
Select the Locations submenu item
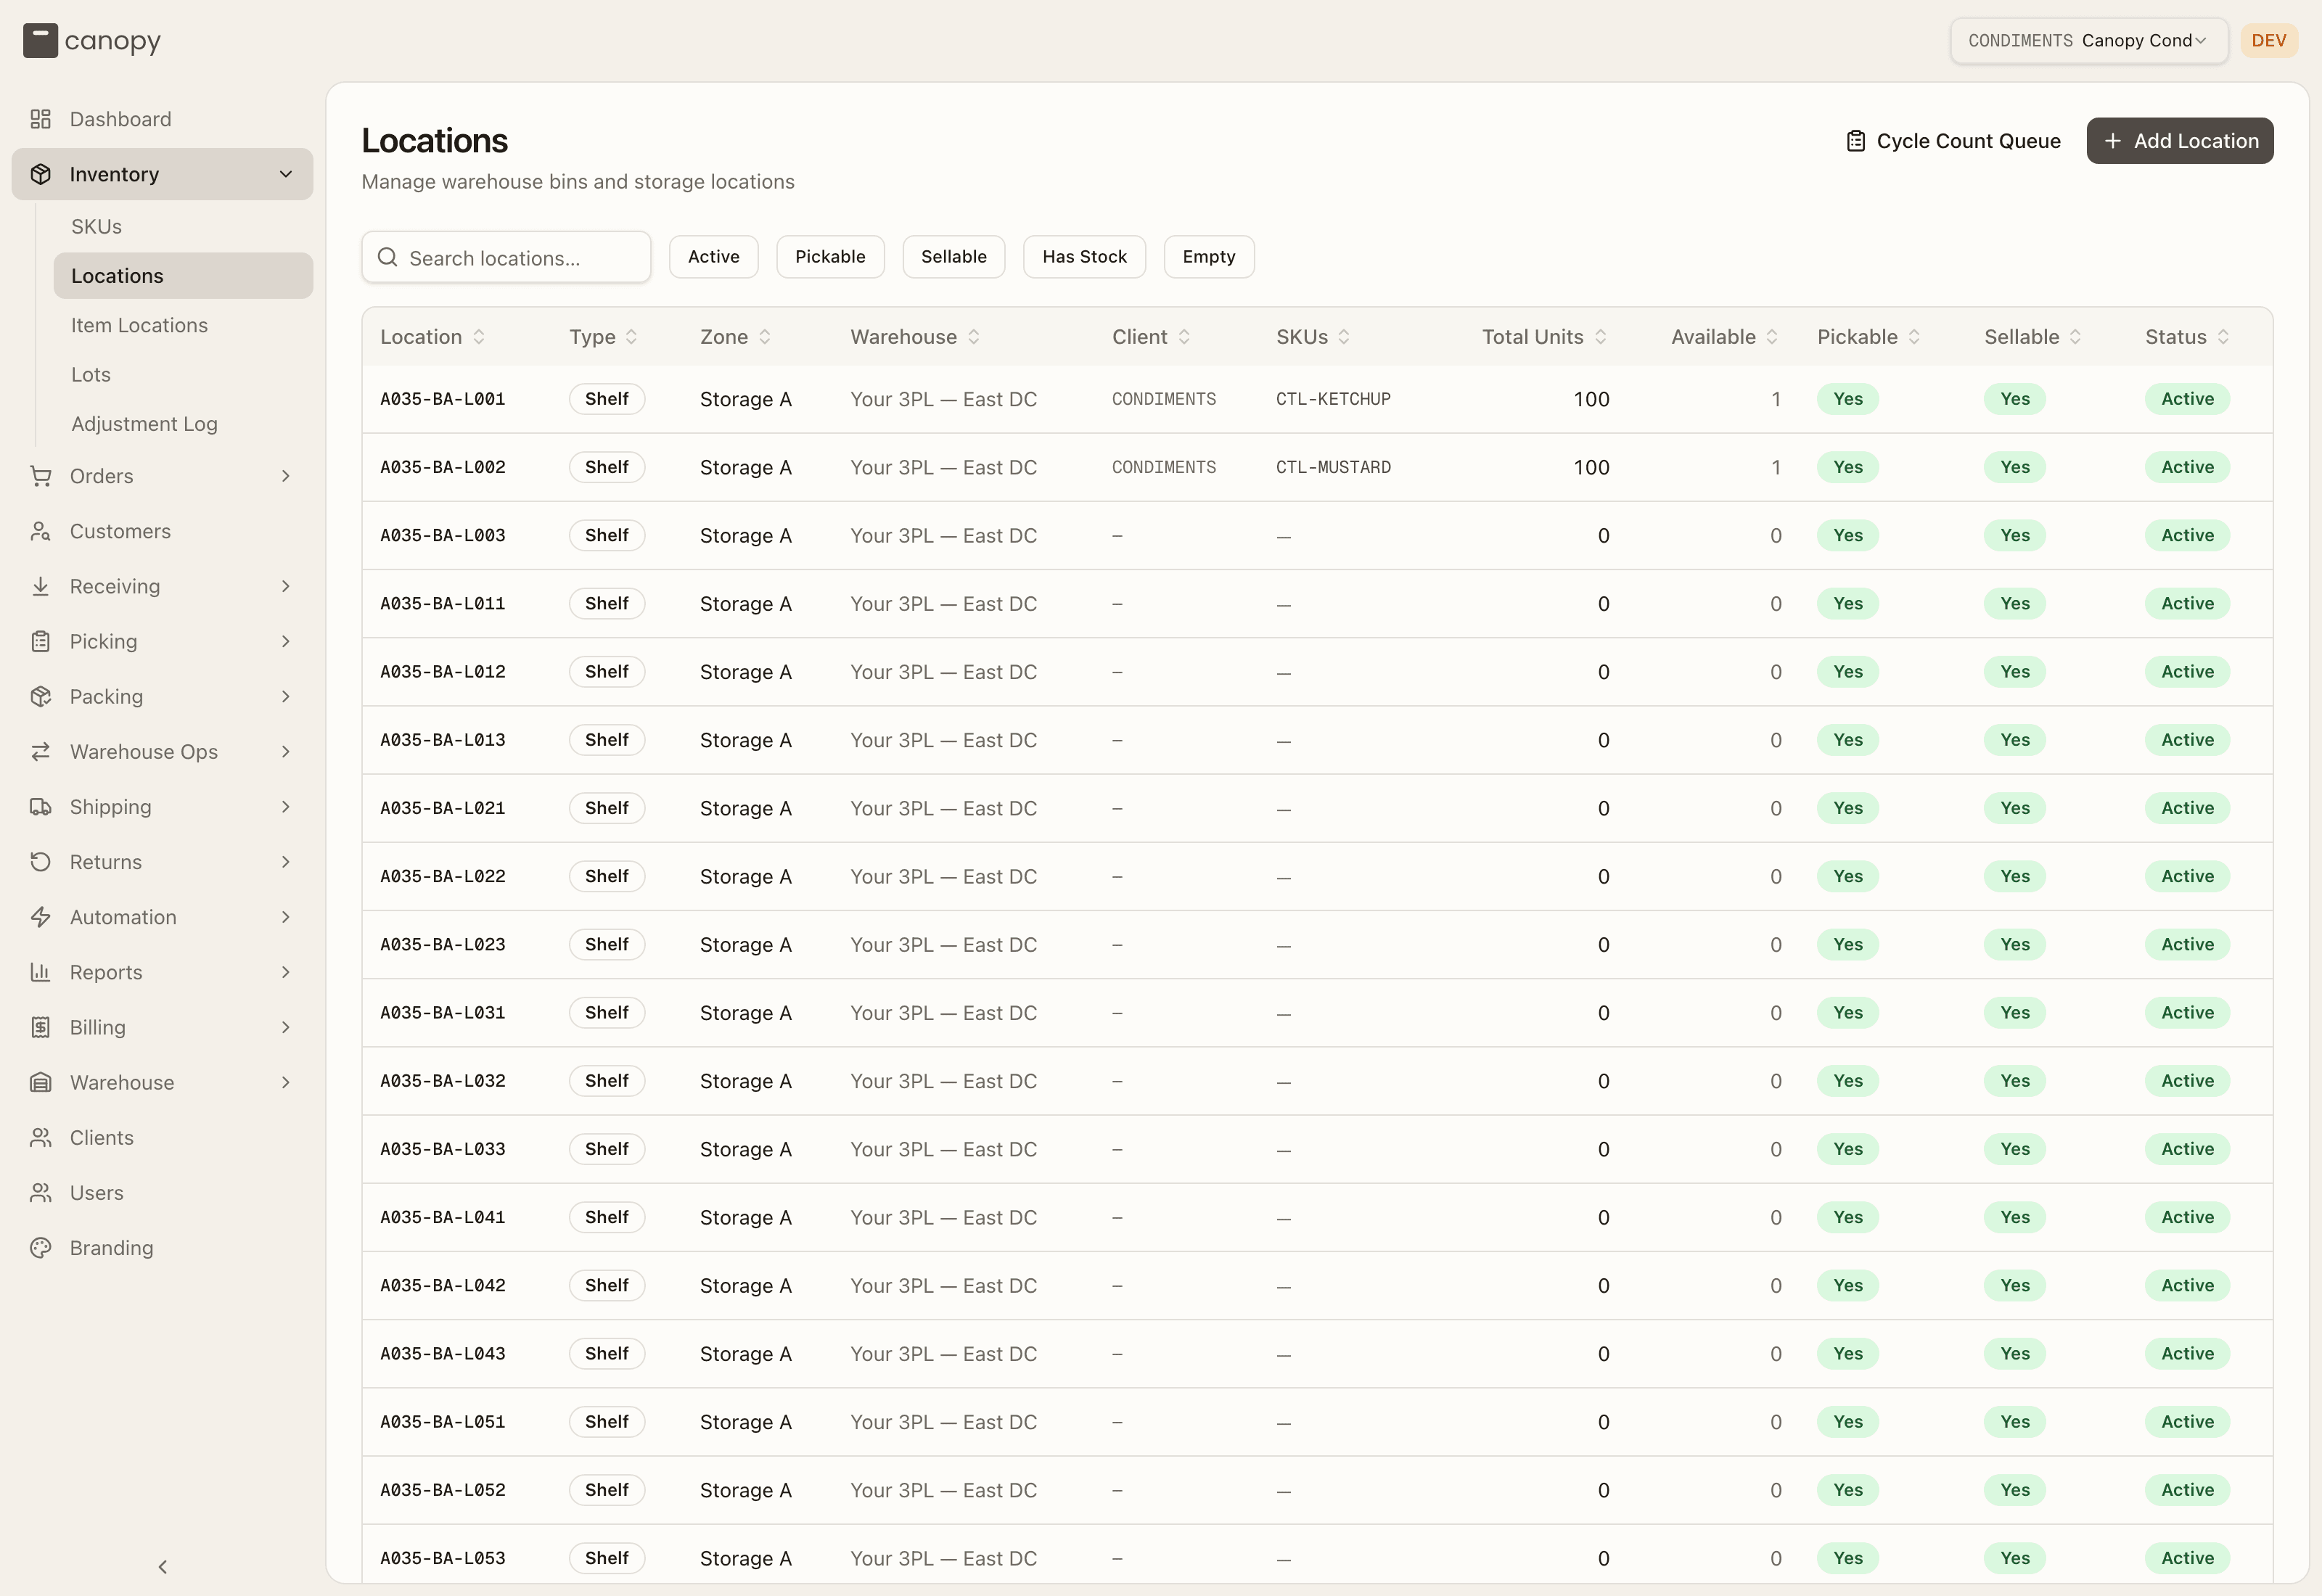183,276
